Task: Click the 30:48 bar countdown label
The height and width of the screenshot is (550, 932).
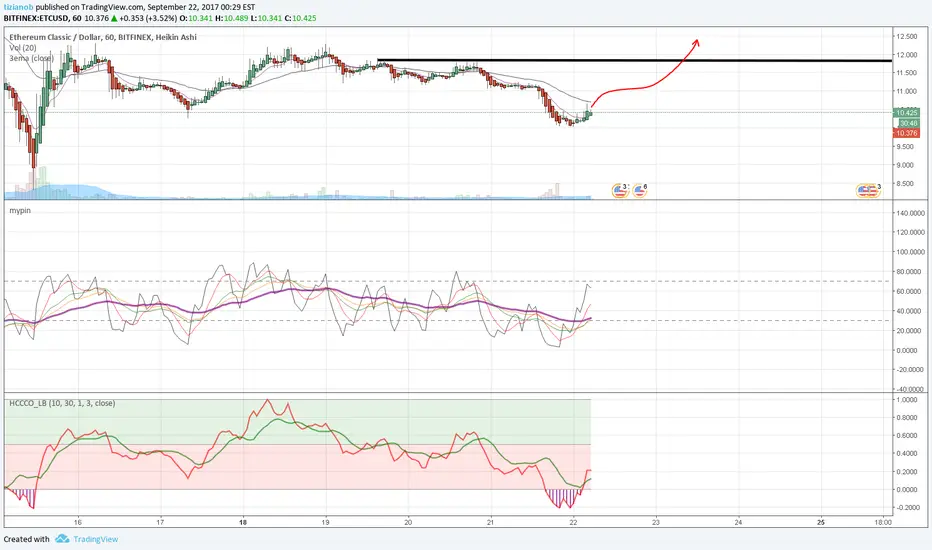Action: click(x=908, y=123)
